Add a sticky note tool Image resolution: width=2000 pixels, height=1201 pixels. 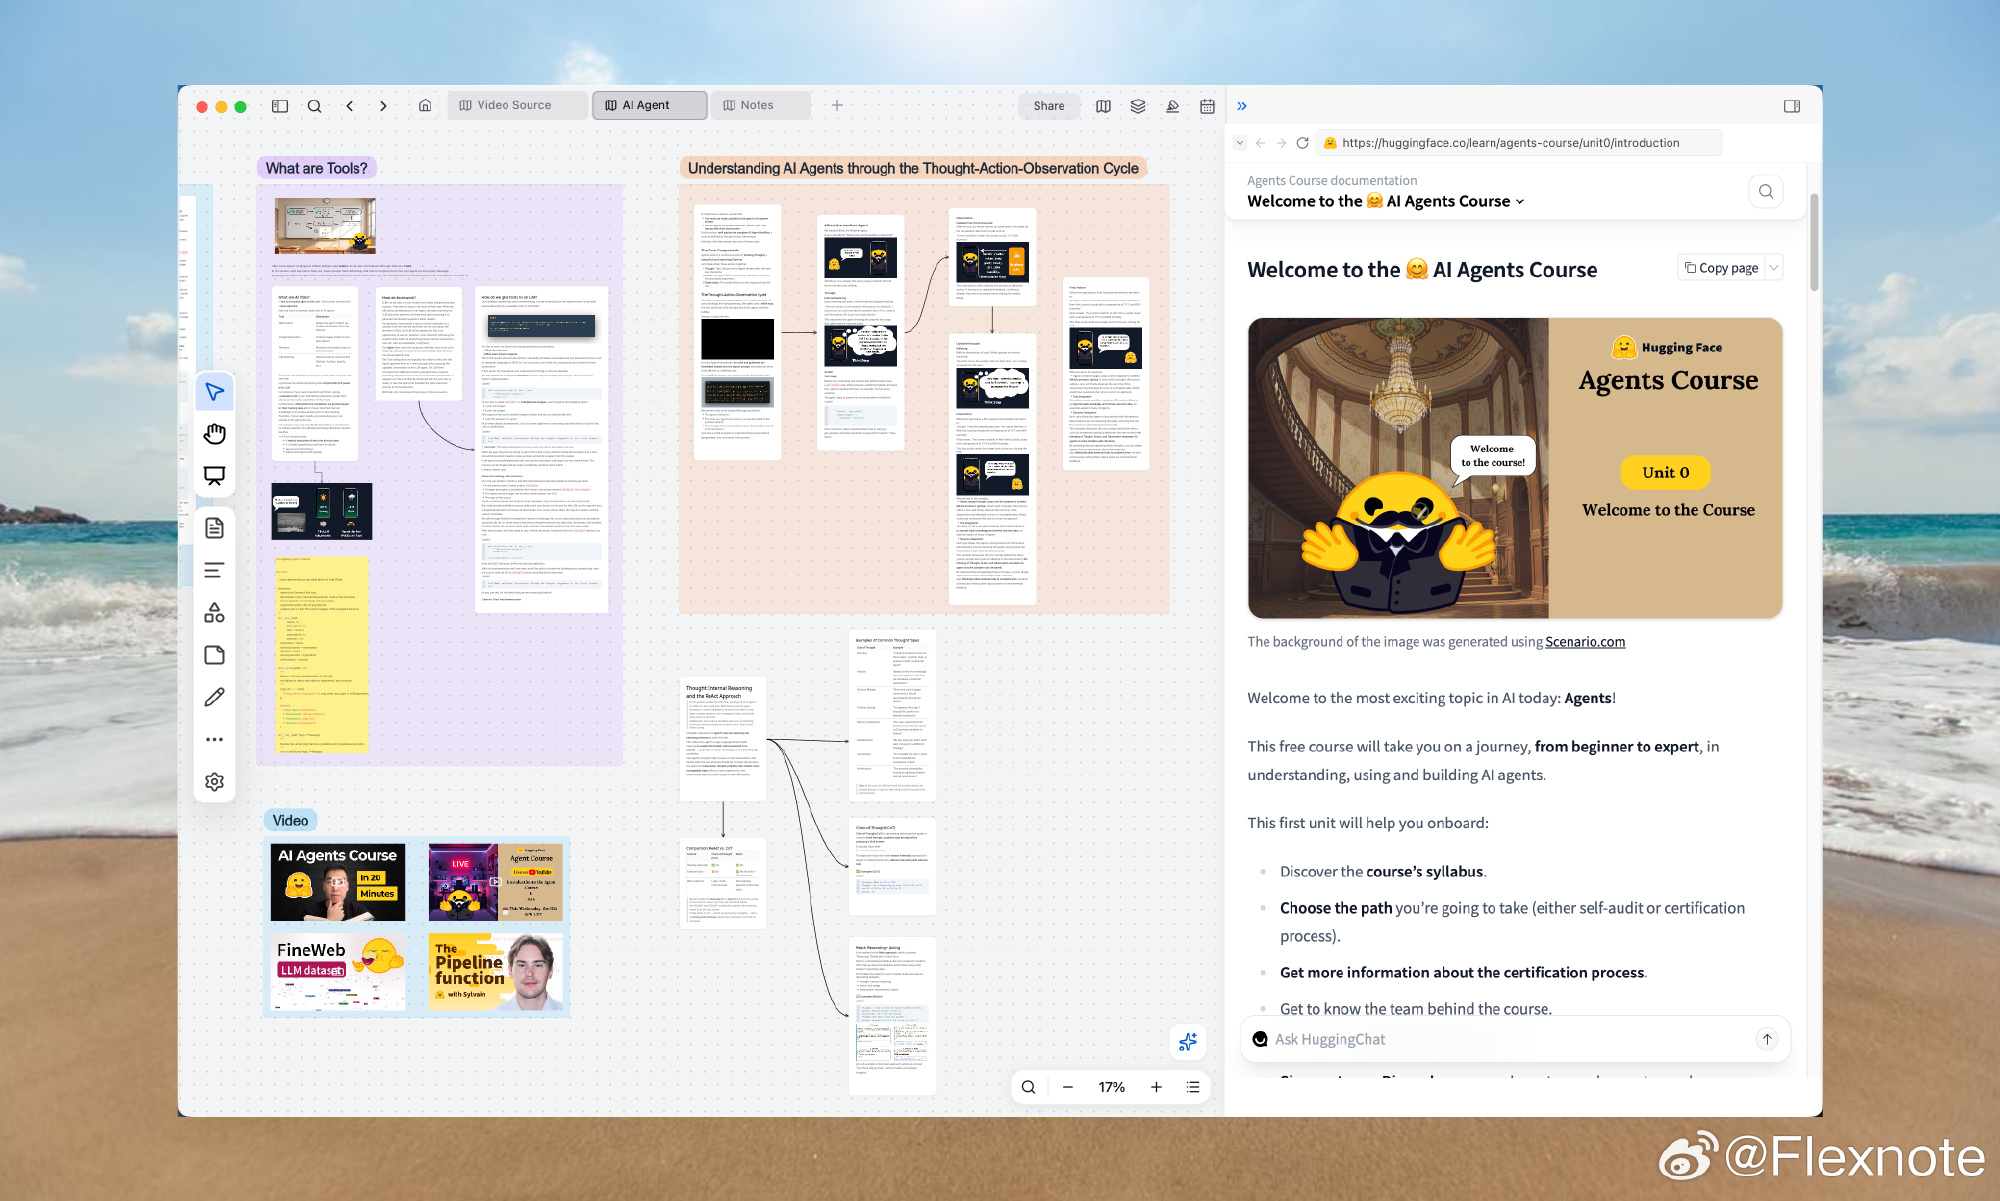[214, 655]
